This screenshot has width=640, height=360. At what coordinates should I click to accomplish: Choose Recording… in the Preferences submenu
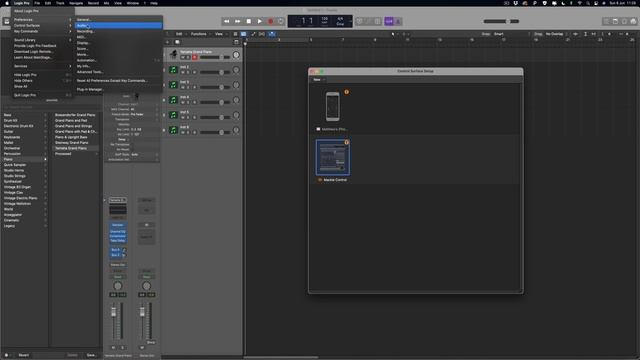118,31
